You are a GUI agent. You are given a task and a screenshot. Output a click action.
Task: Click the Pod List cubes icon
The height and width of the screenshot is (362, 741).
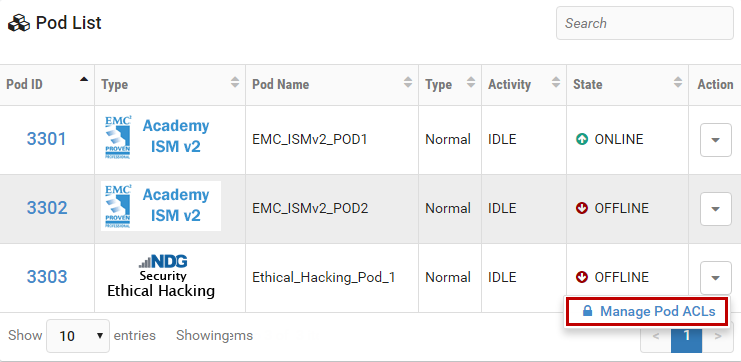(x=19, y=23)
